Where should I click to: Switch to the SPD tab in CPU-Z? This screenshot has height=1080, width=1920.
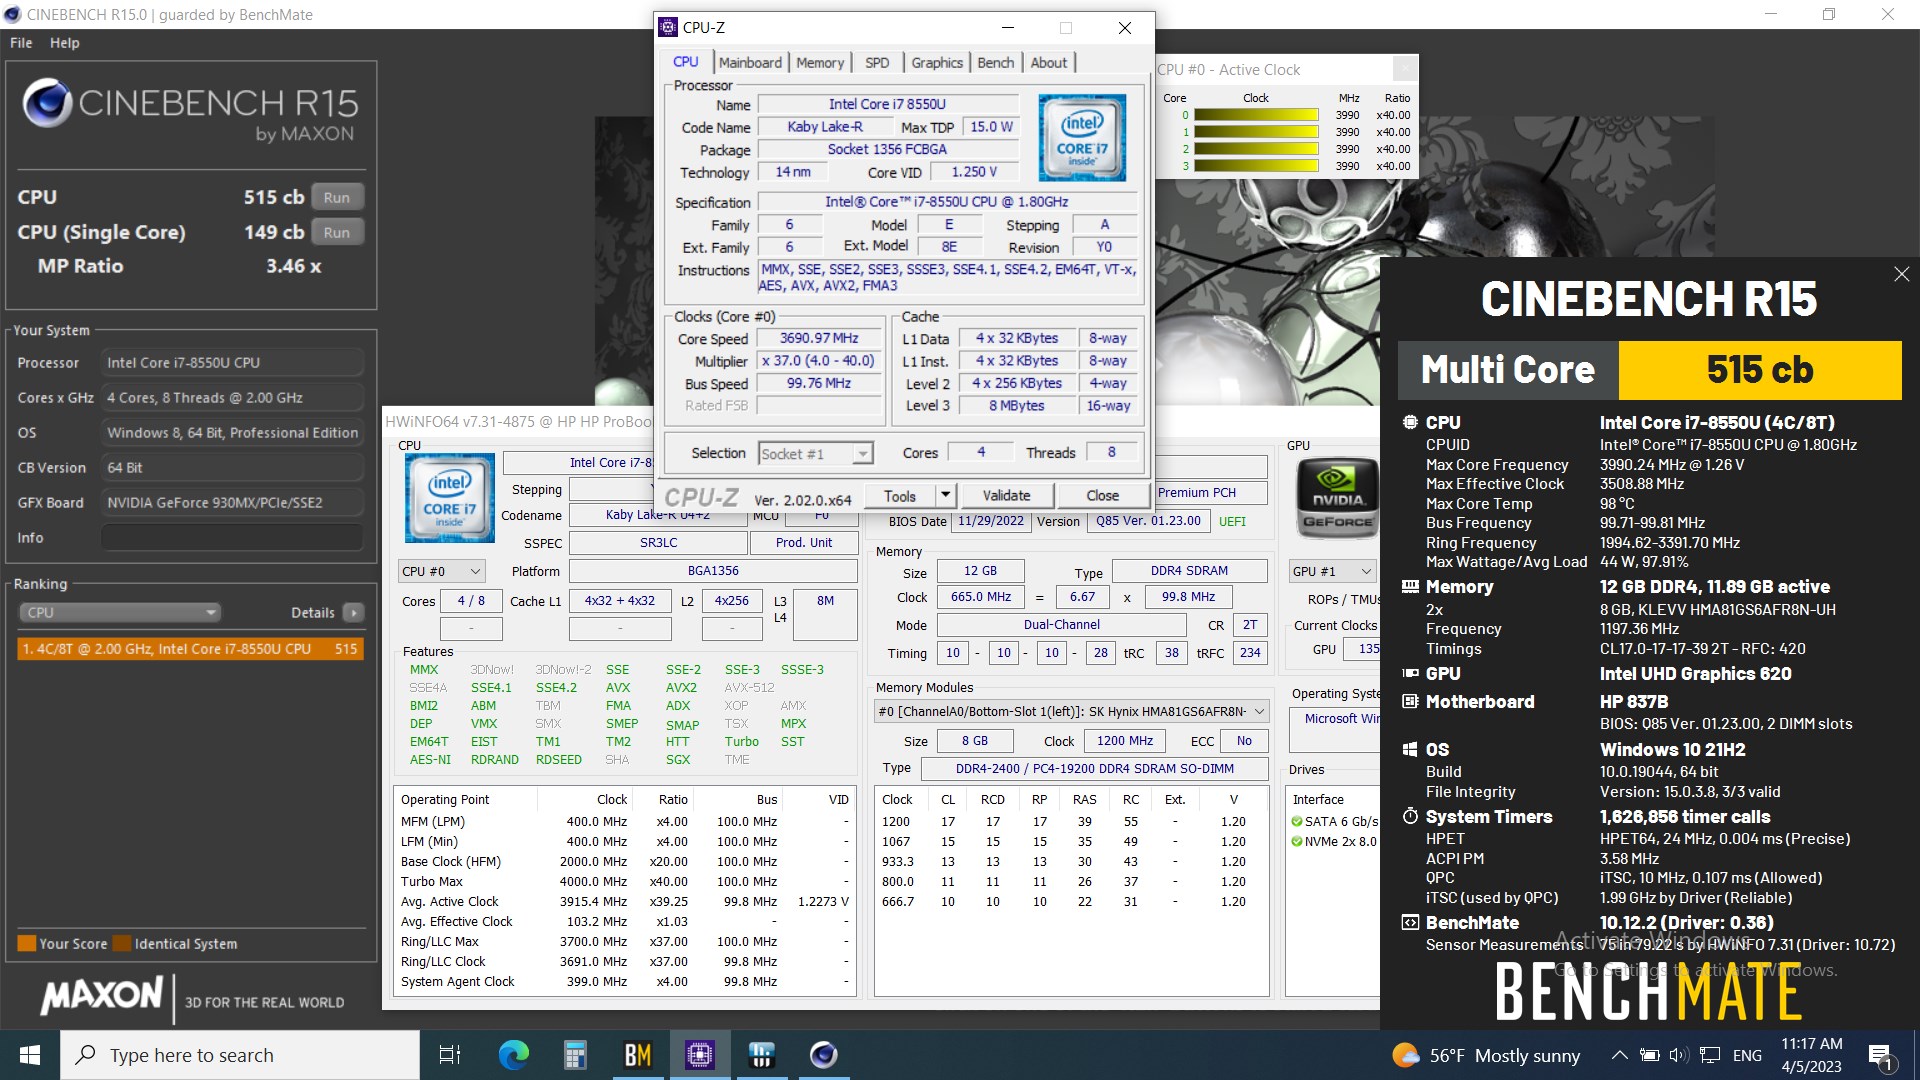877,63
